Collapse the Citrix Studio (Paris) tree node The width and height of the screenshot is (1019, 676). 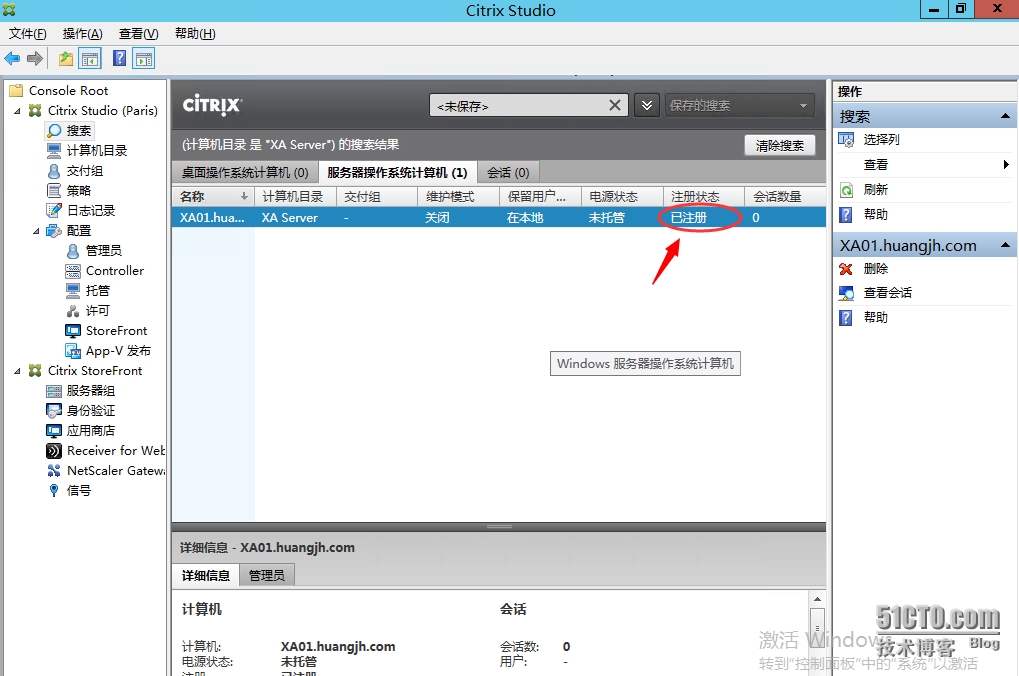(x=18, y=111)
